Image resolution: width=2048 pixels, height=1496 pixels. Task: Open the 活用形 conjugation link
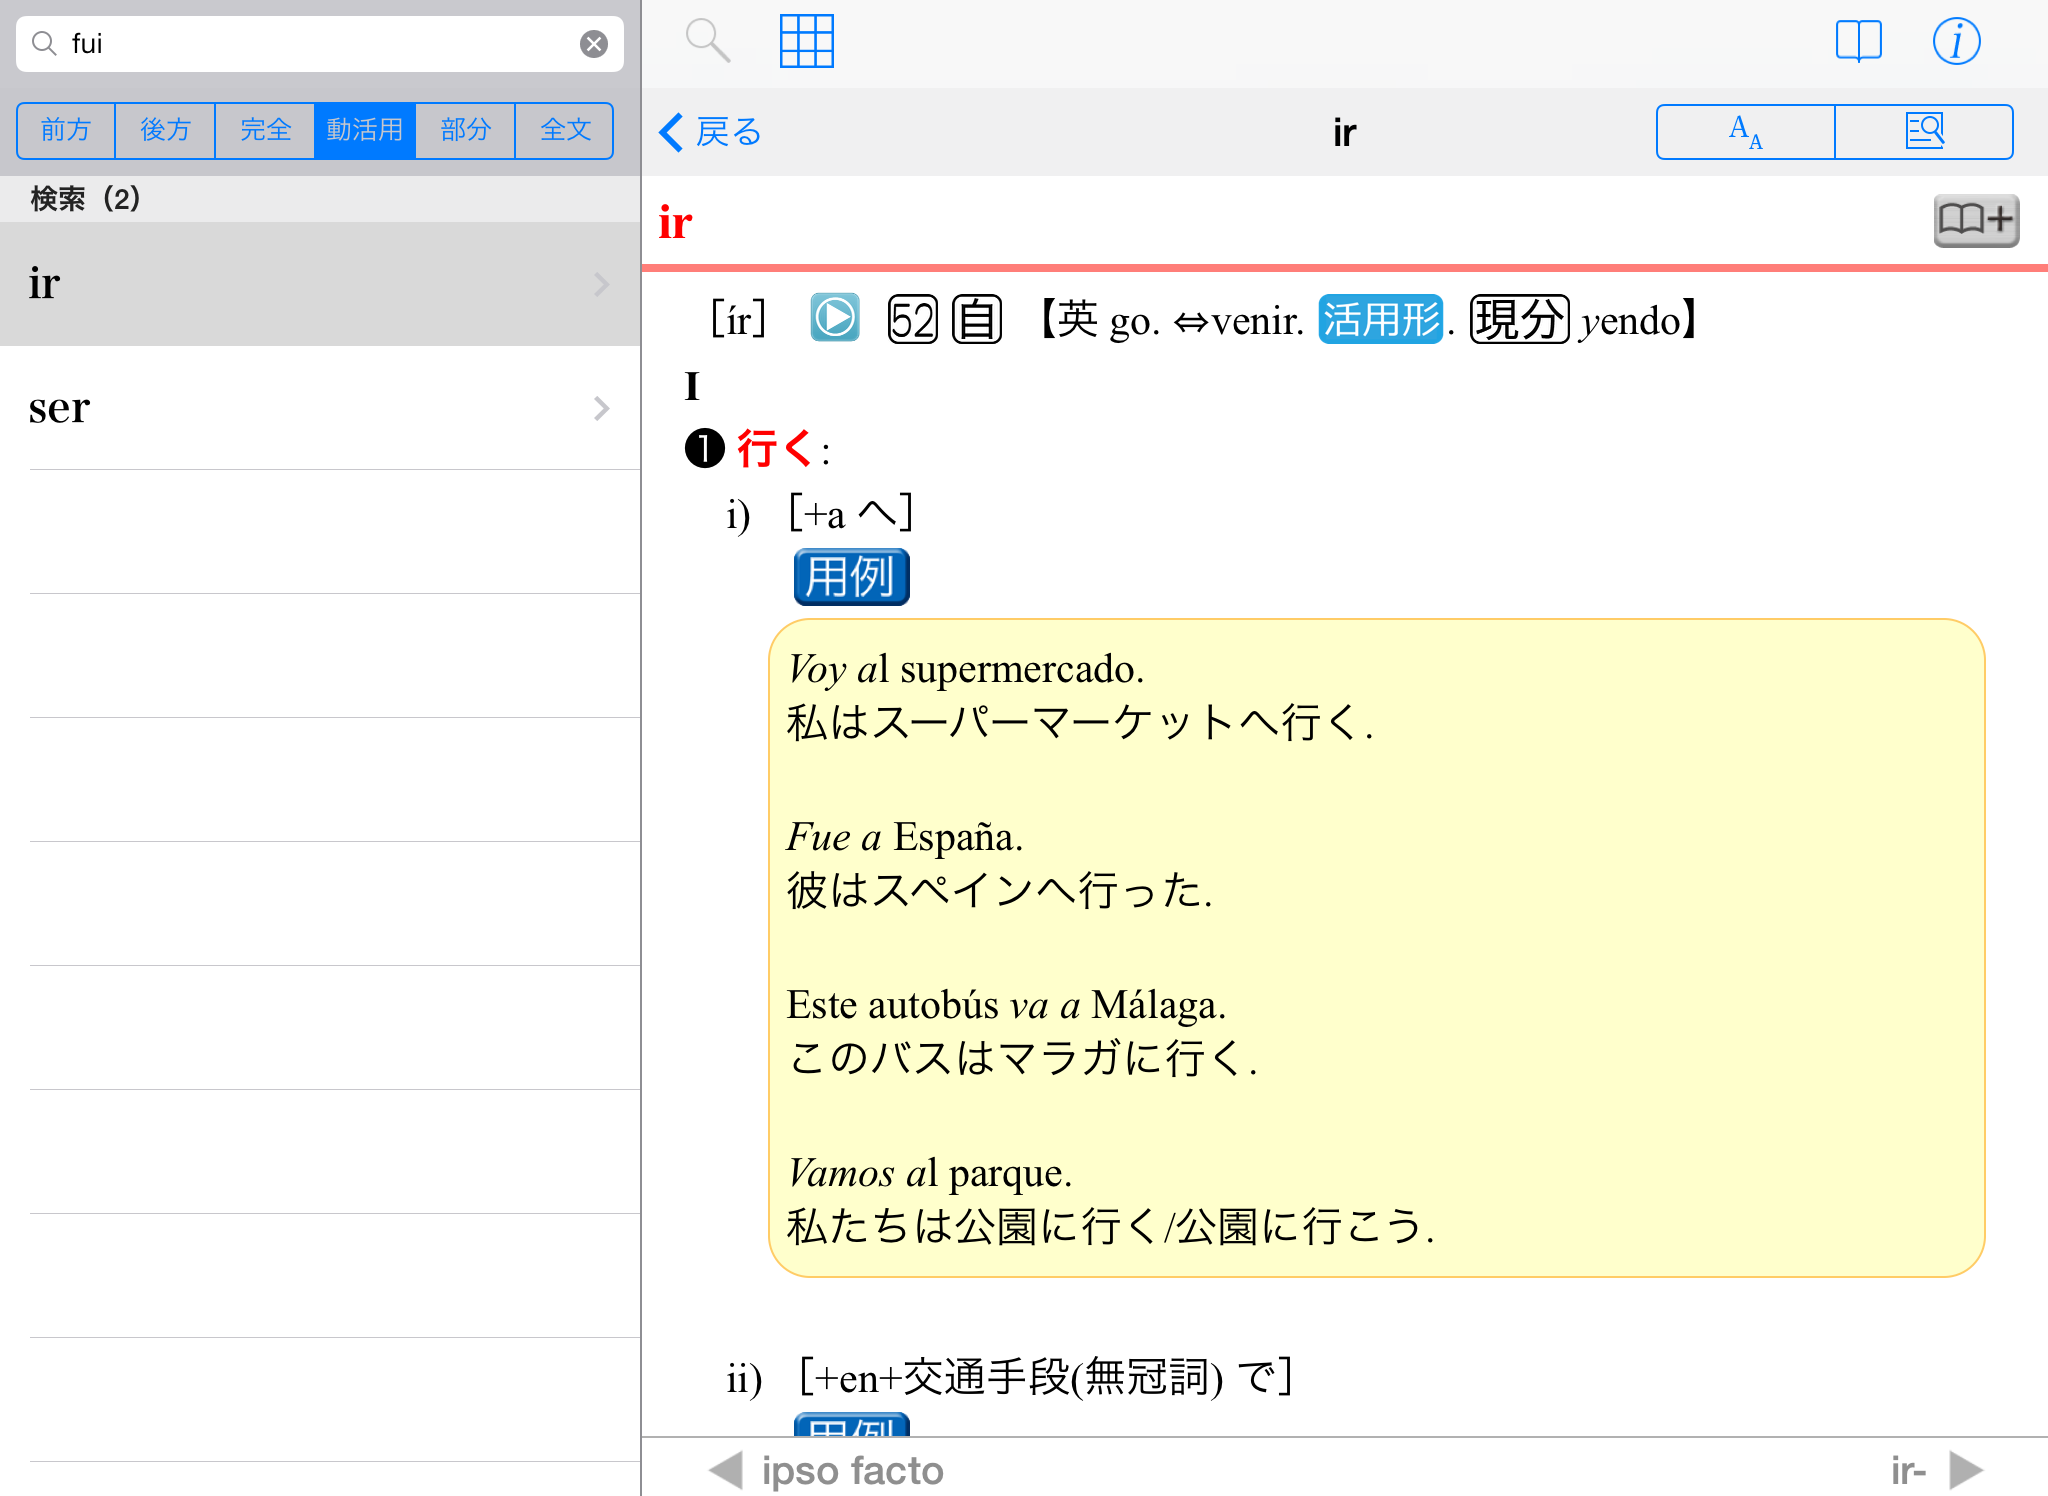(1380, 320)
